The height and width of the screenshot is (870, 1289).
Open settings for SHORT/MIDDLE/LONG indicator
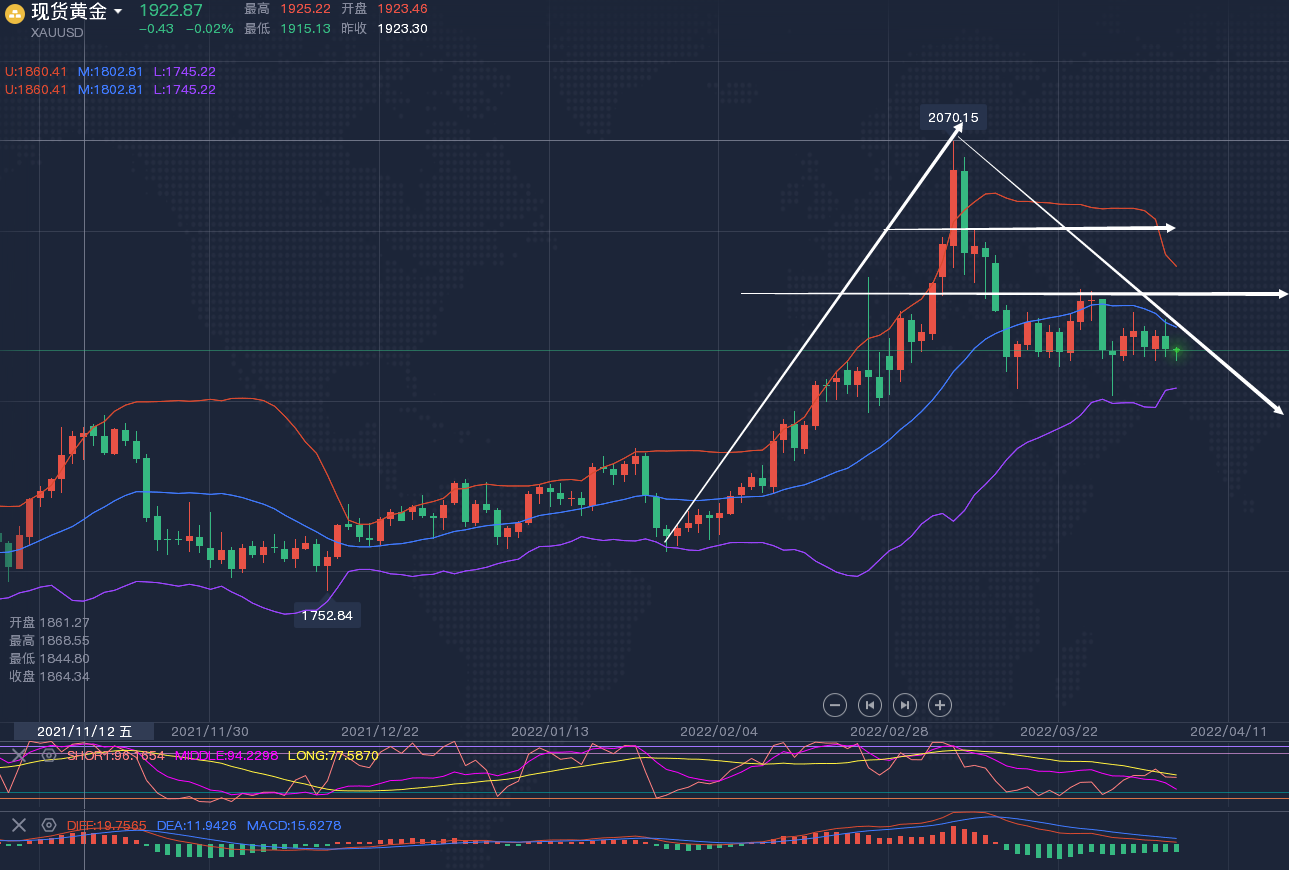pyautogui.click(x=49, y=755)
